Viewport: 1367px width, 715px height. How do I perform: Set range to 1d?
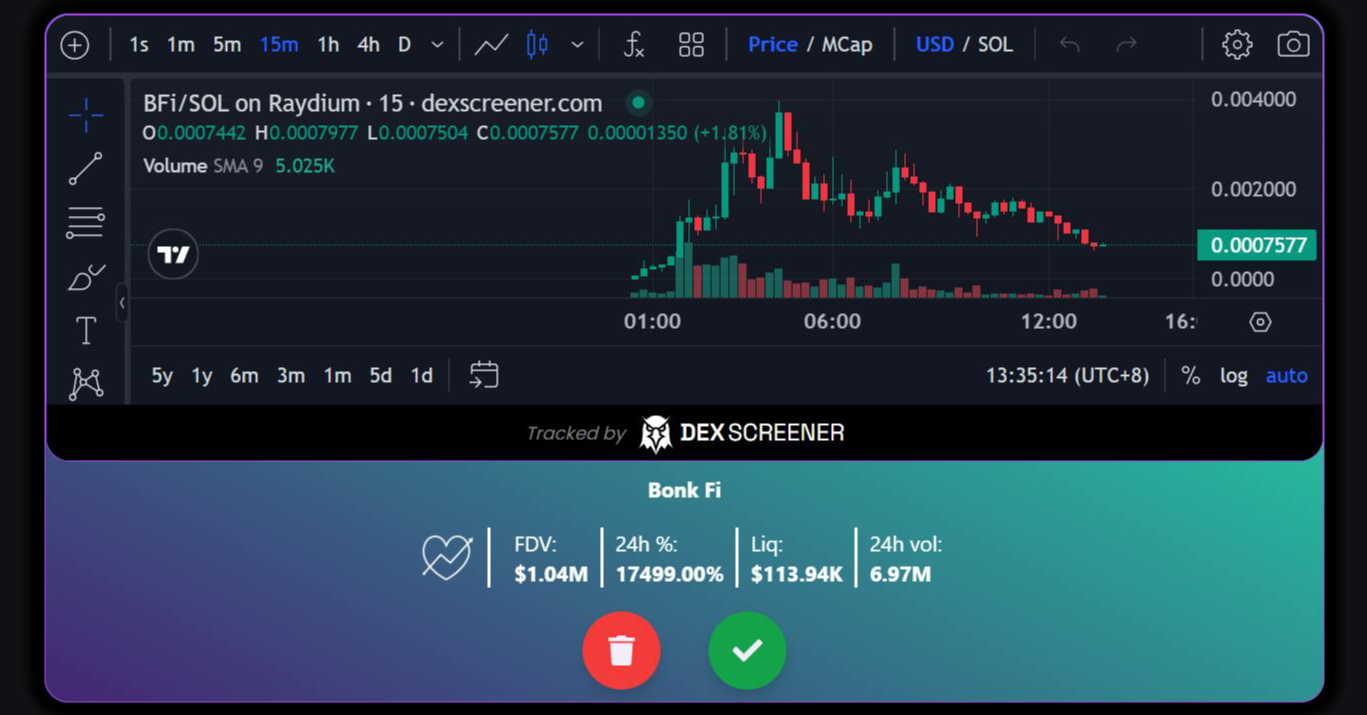click(x=422, y=376)
